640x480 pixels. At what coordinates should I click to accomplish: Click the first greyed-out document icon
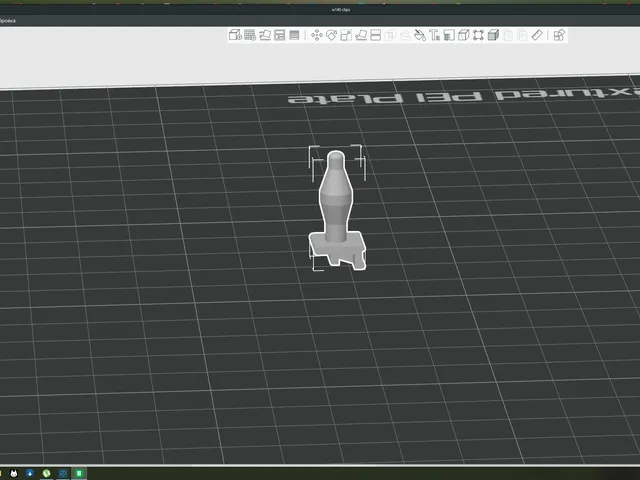[x=508, y=36]
